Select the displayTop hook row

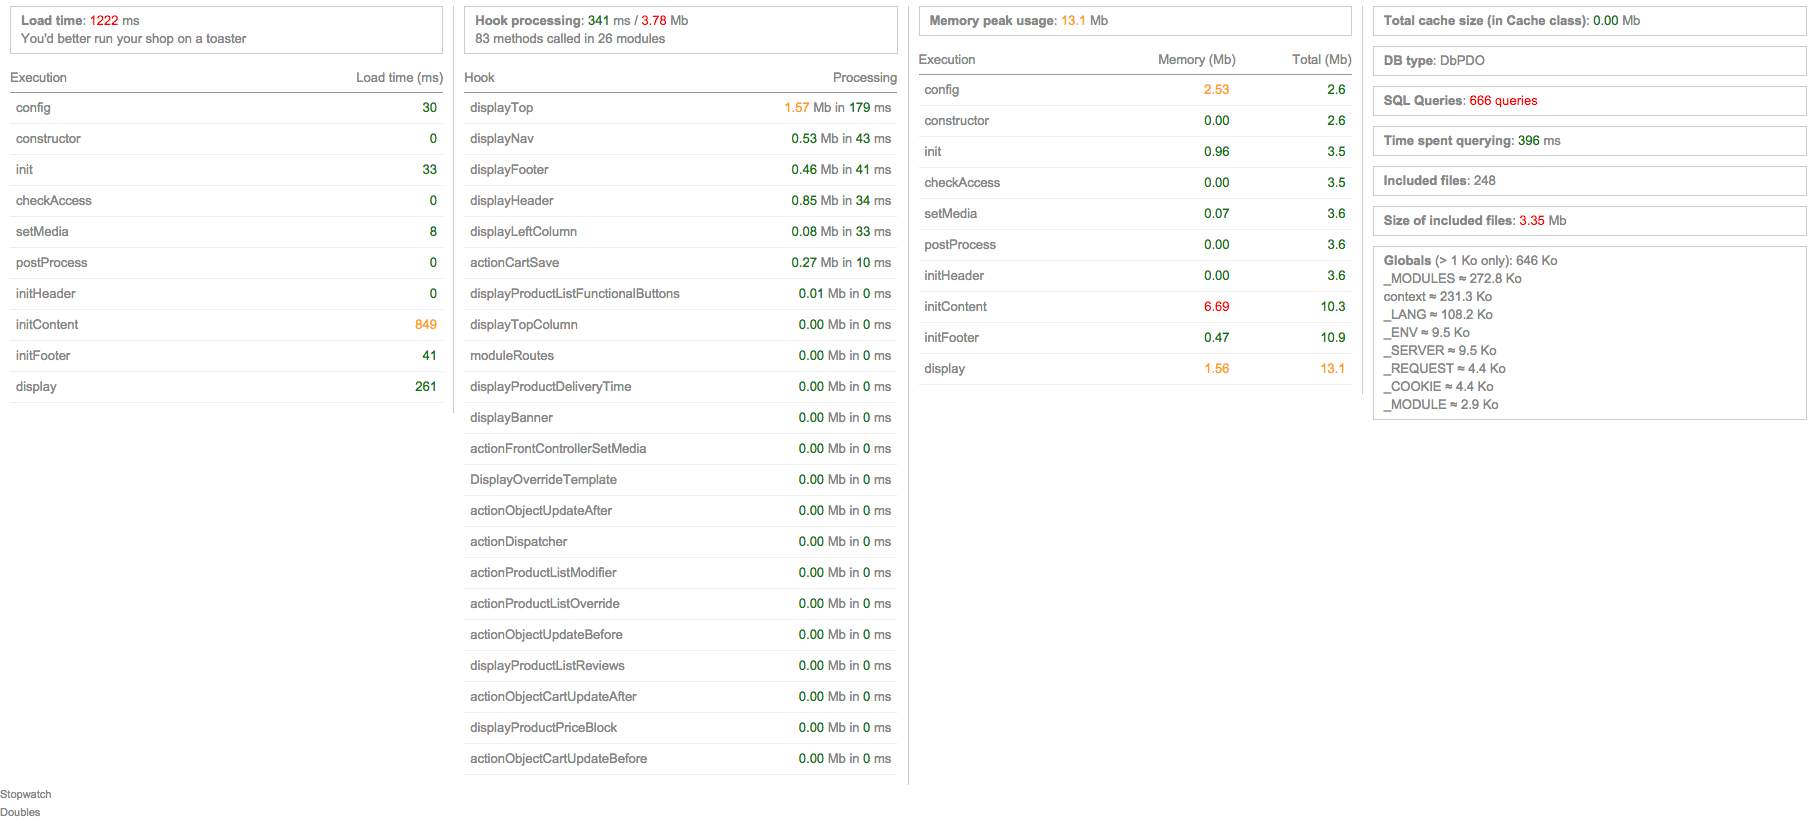pyautogui.click(x=680, y=107)
